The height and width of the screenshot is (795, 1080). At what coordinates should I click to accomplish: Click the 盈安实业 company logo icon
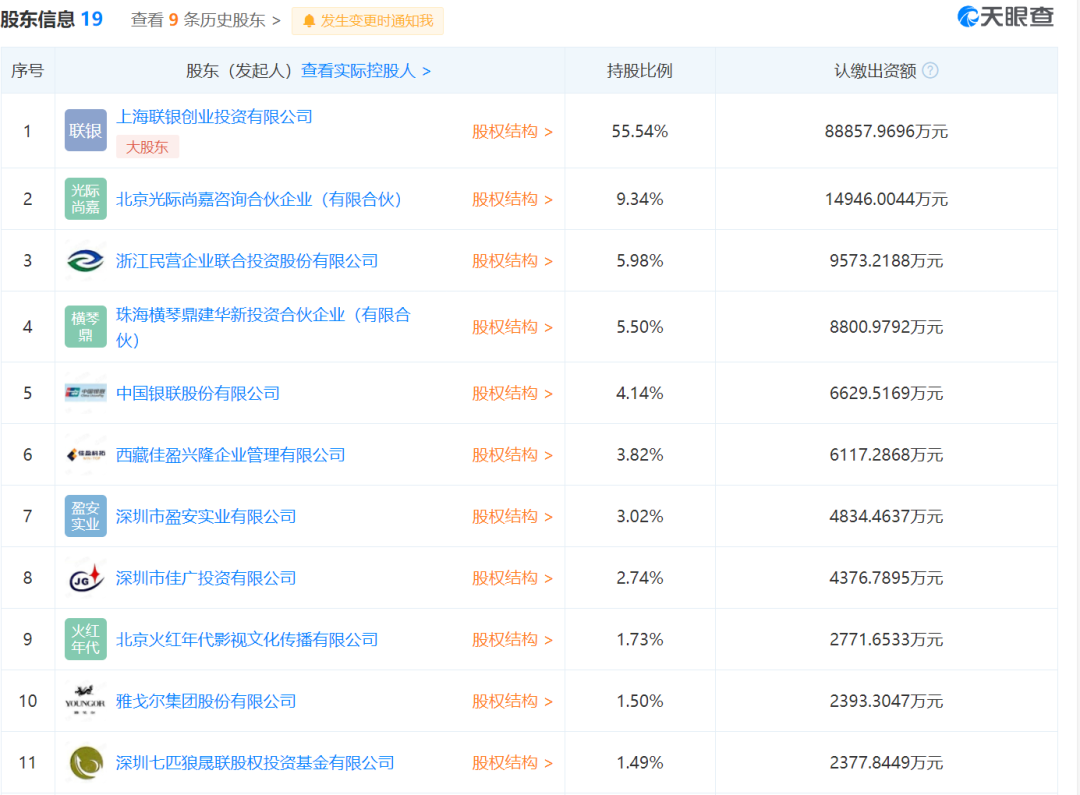click(x=85, y=516)
